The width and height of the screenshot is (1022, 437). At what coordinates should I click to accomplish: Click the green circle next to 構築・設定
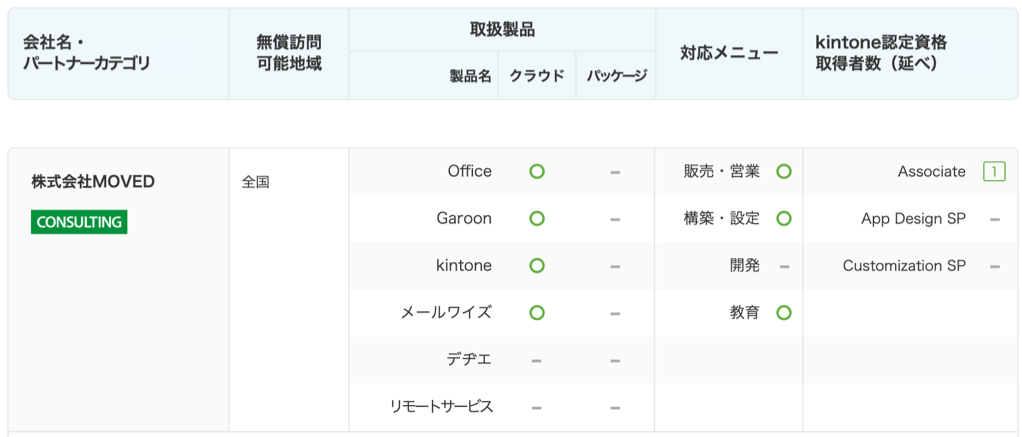(x=784, y=219)
